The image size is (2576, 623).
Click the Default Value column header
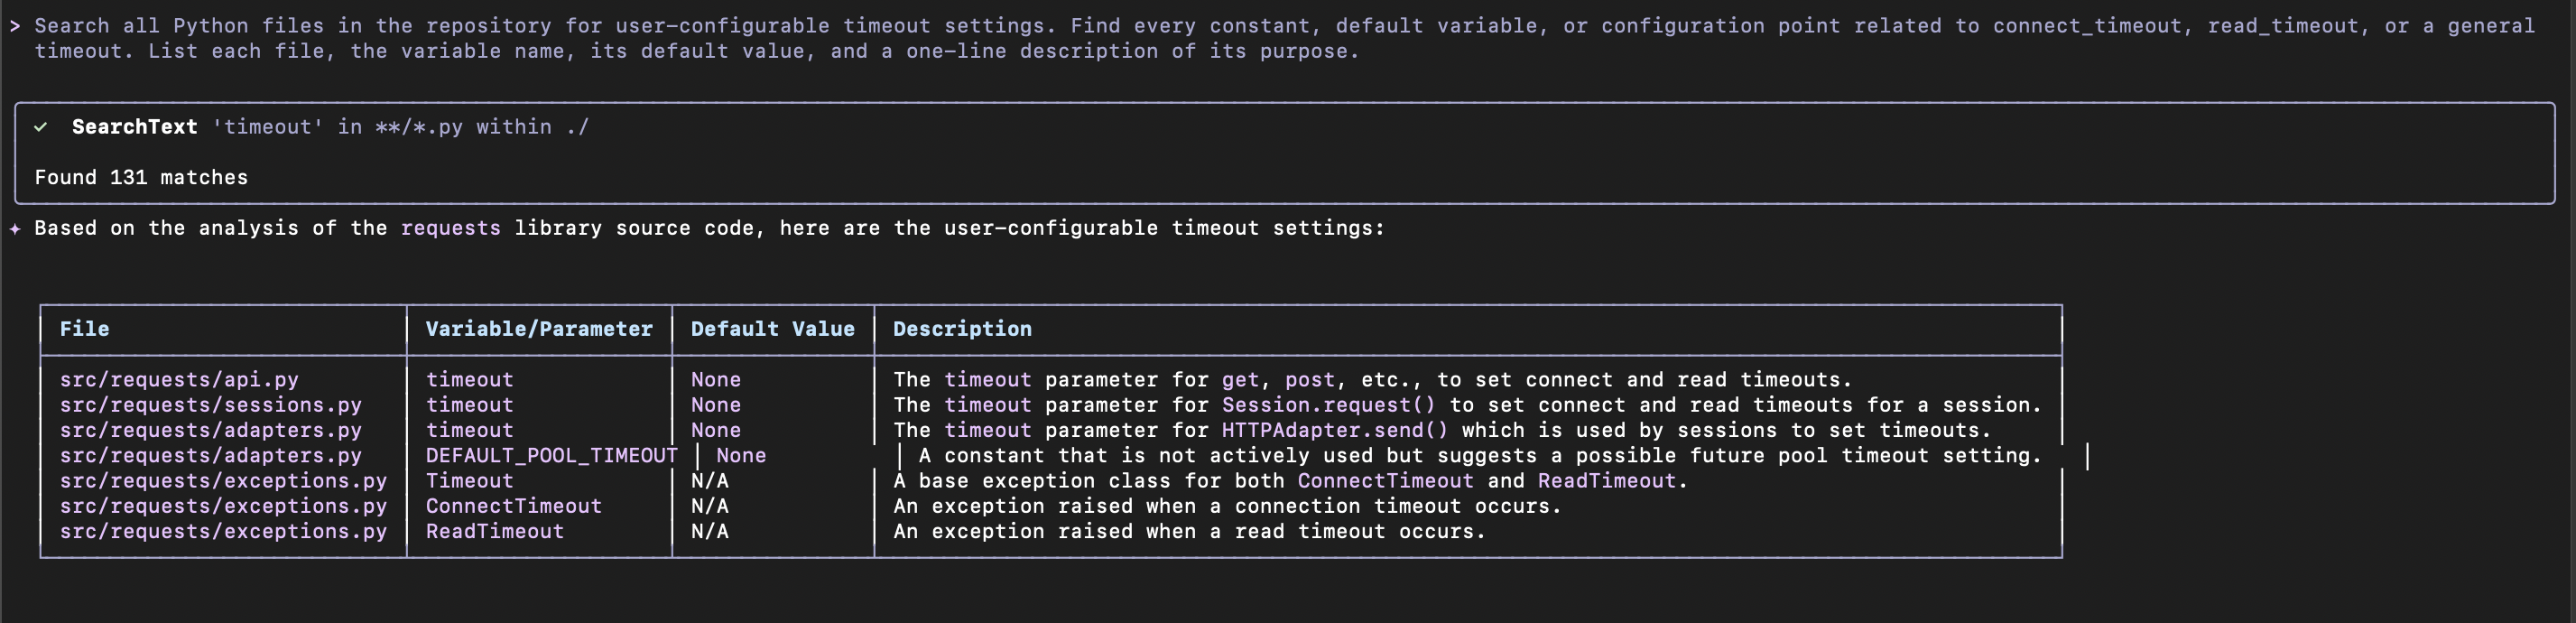coord(772,329)
